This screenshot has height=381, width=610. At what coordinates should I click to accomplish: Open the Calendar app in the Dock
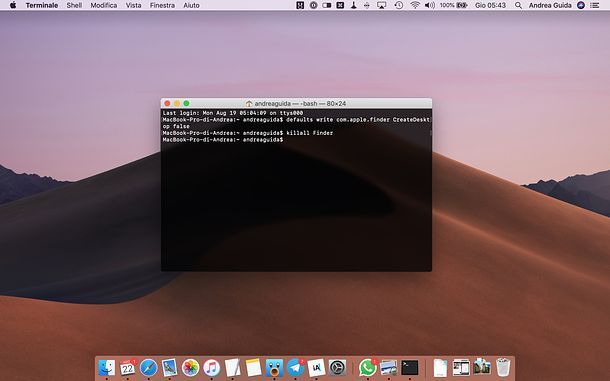pos(128,367)
